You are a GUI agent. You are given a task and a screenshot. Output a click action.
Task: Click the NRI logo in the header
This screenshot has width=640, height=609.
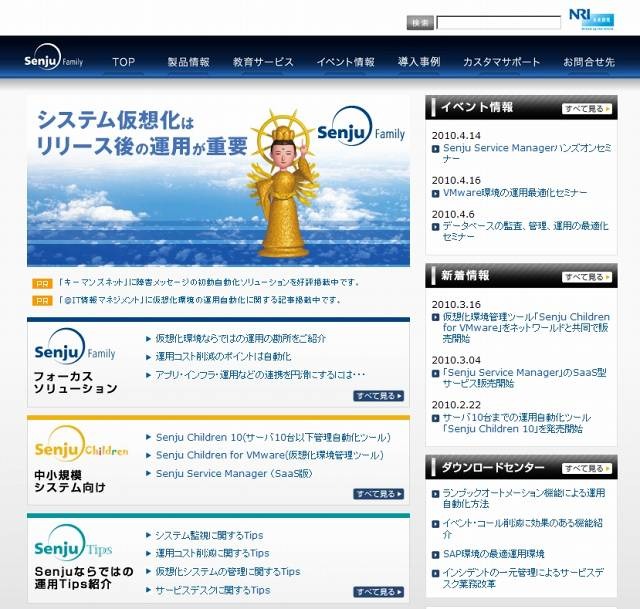tap(591, 19)
